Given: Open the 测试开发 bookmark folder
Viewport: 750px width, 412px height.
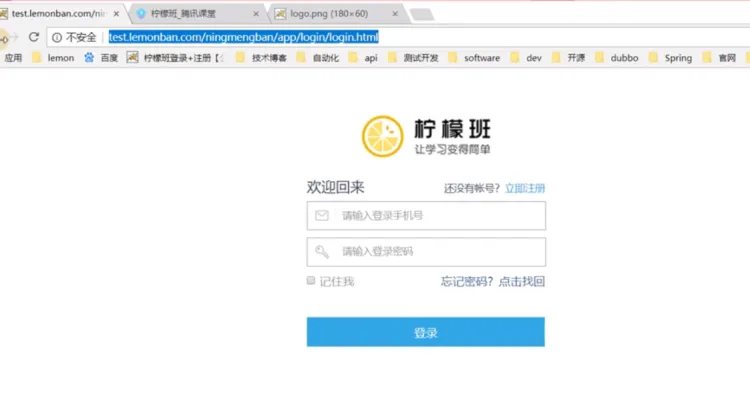Looking at the screenshot, I should coord(413,58).
